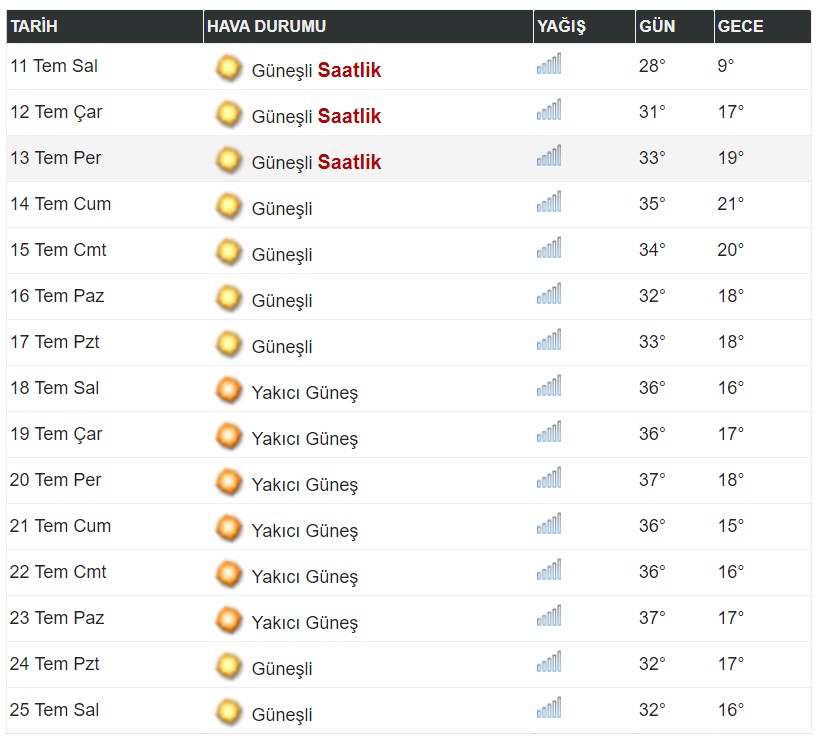This screenshot has height=741, width=818.
Task: Click the YAĞIŞ column header
Action: [x=584, y=26]
